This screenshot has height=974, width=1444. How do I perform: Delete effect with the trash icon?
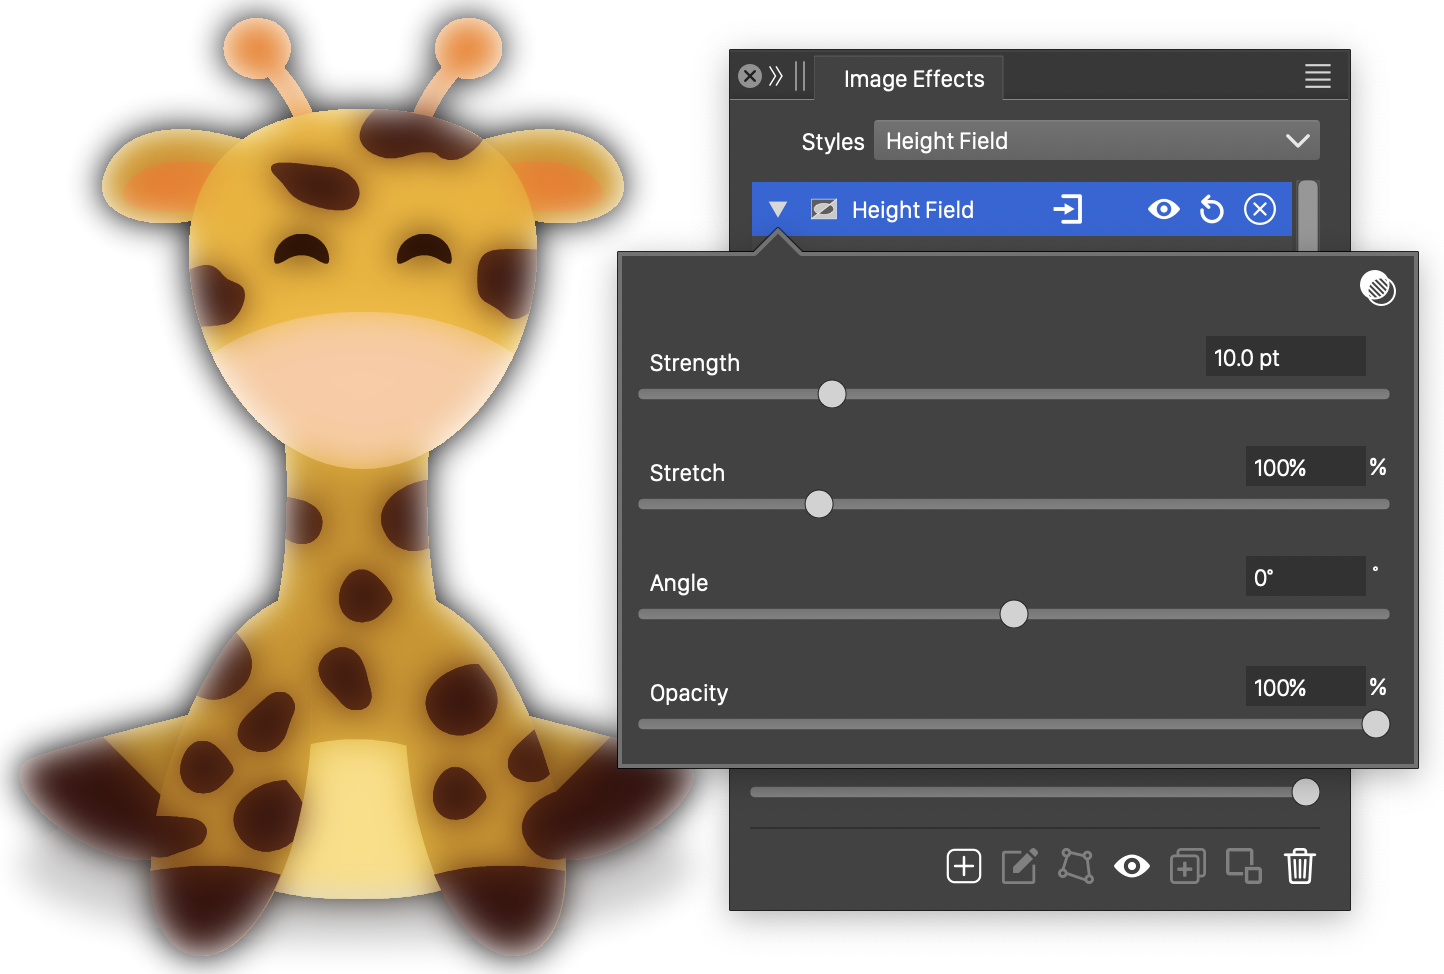[1299, 866]
